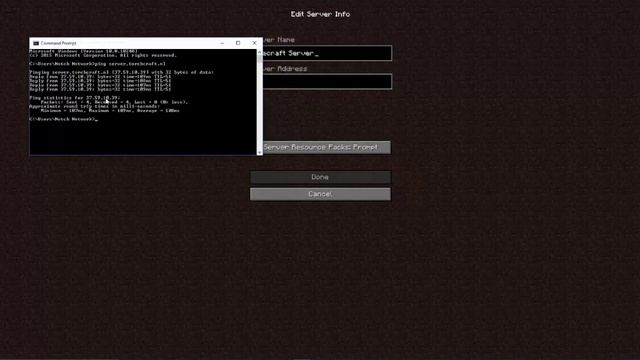Toggle the Server Resource Packs: Prompt button
This screenshot has height=360, width=640.
(327, 147)
